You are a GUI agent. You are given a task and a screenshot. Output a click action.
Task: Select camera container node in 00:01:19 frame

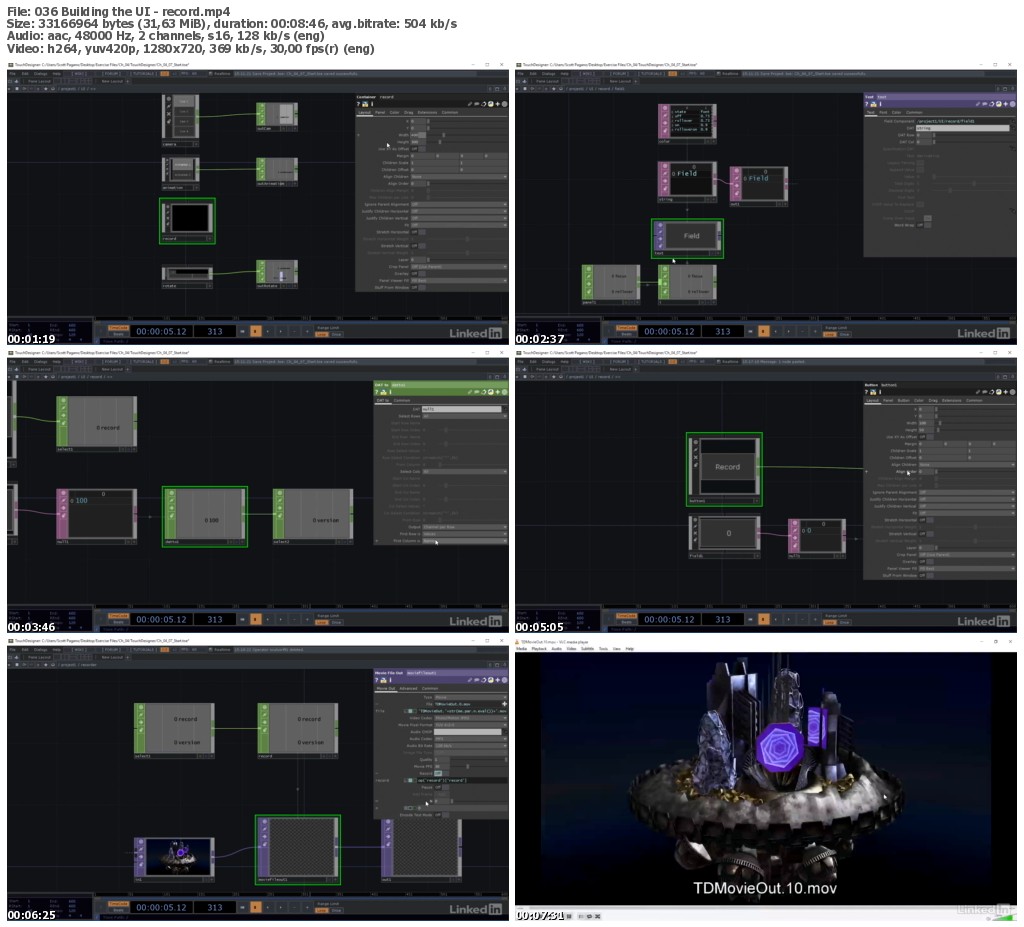tap(180, 121)
